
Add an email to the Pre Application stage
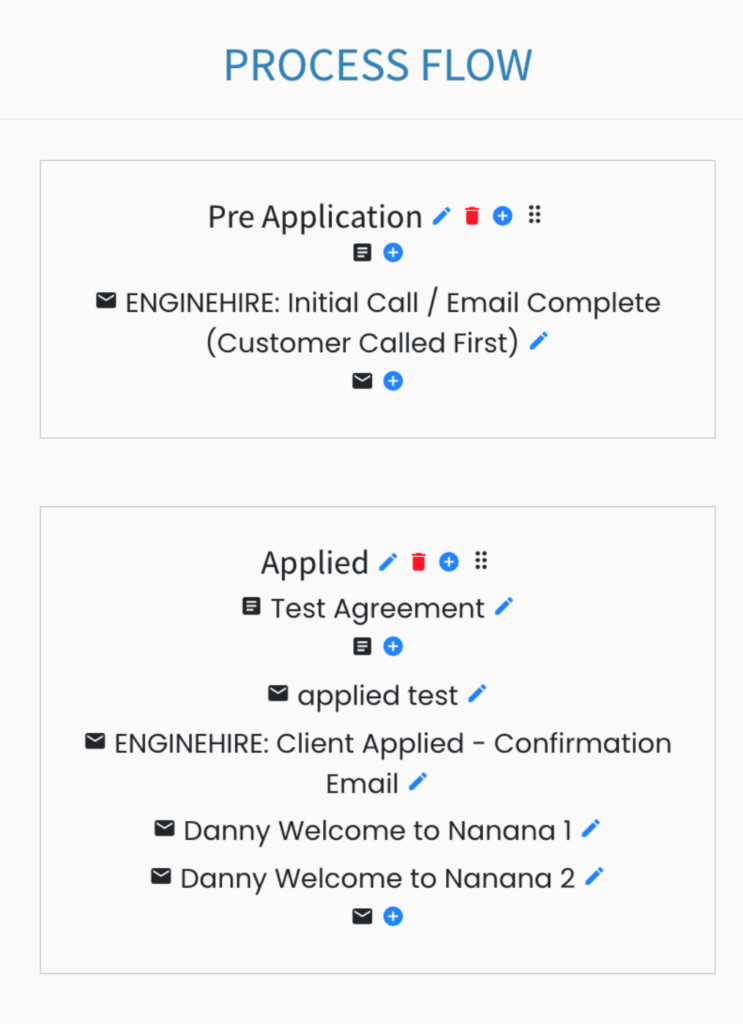392,380
